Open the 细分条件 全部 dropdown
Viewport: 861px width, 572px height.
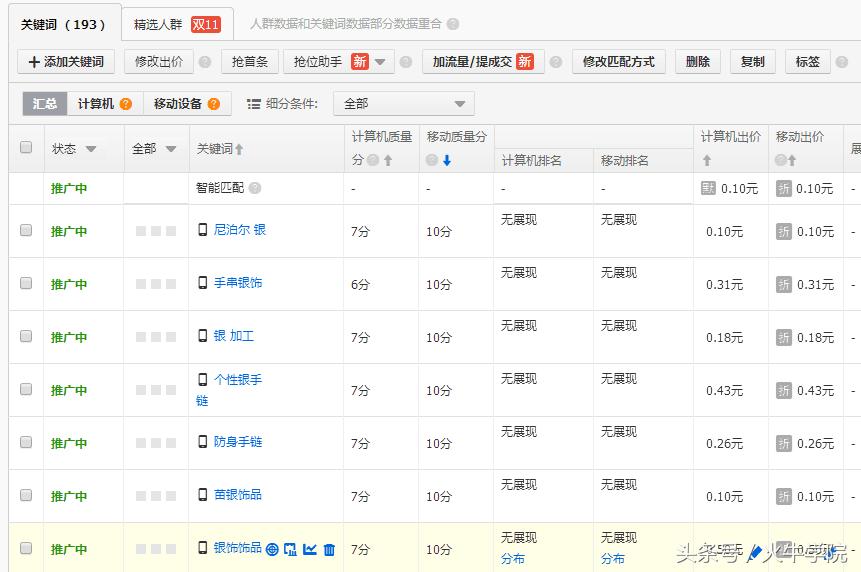[x=404, y=104]
